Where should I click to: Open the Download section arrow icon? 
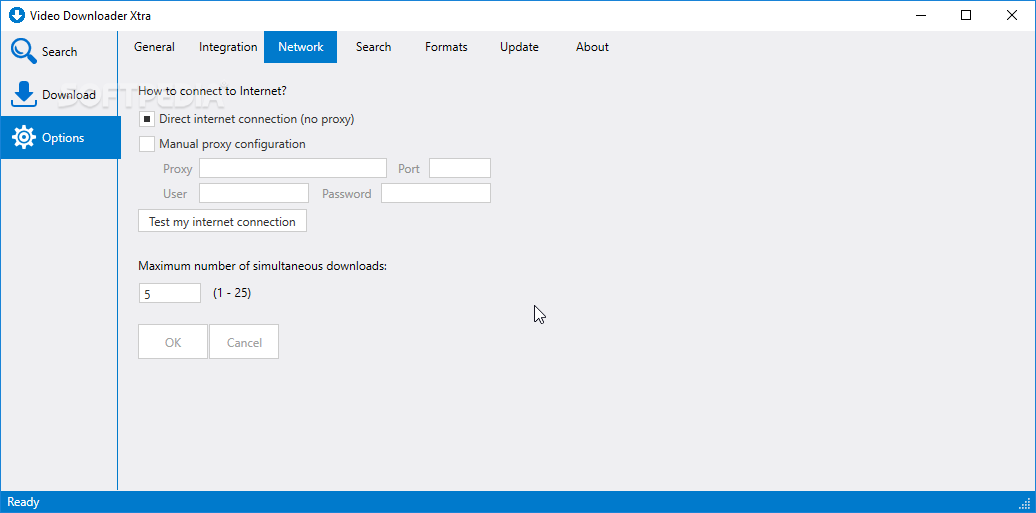24,94
